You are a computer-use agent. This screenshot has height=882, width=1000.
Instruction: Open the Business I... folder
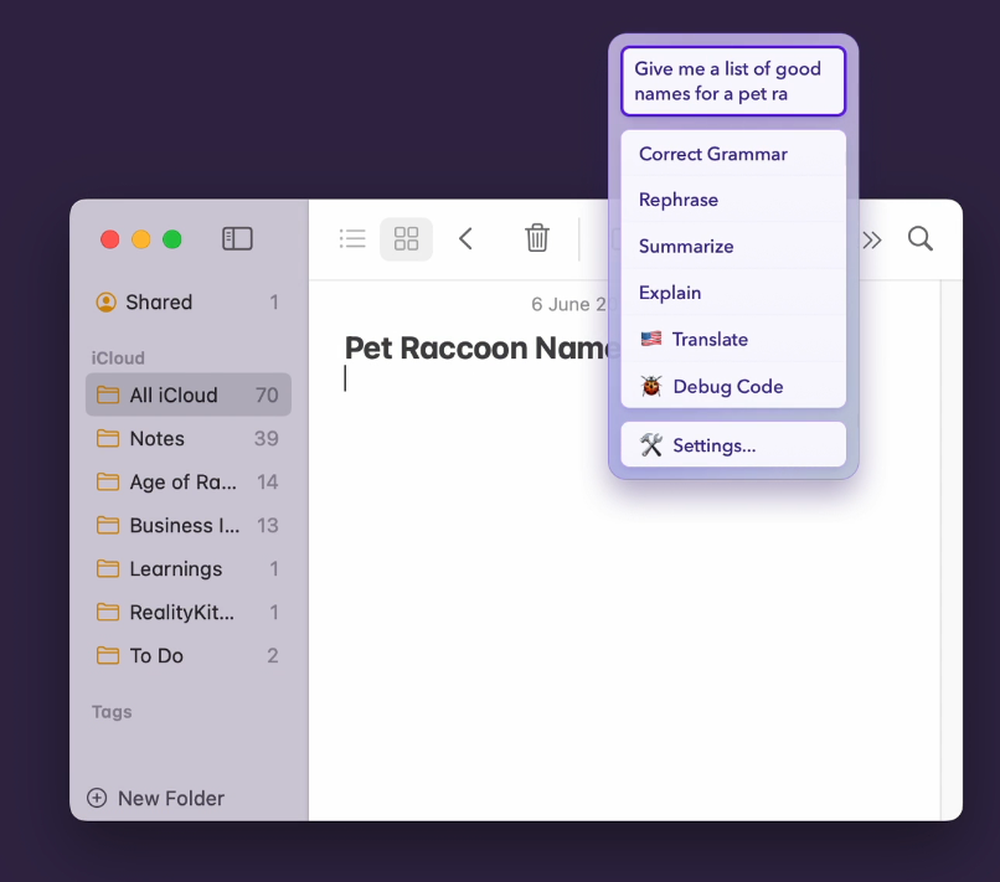pyautogui.click(x=188, y=526)
